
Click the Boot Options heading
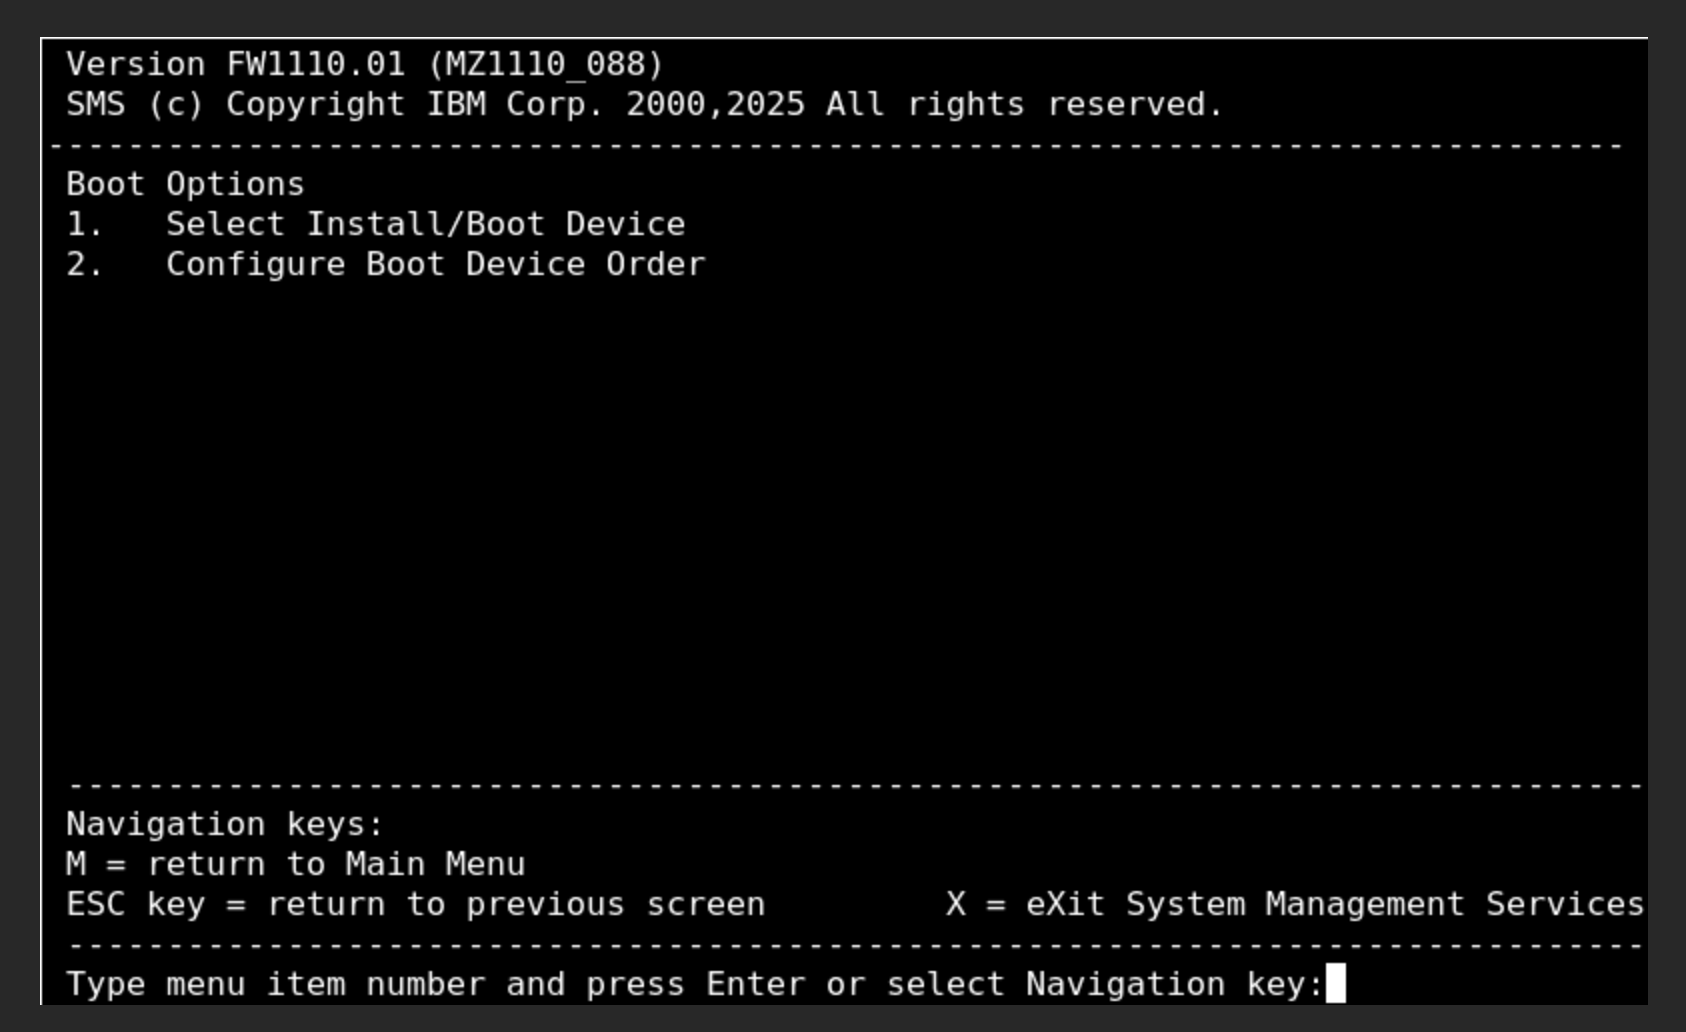[185, 185]
